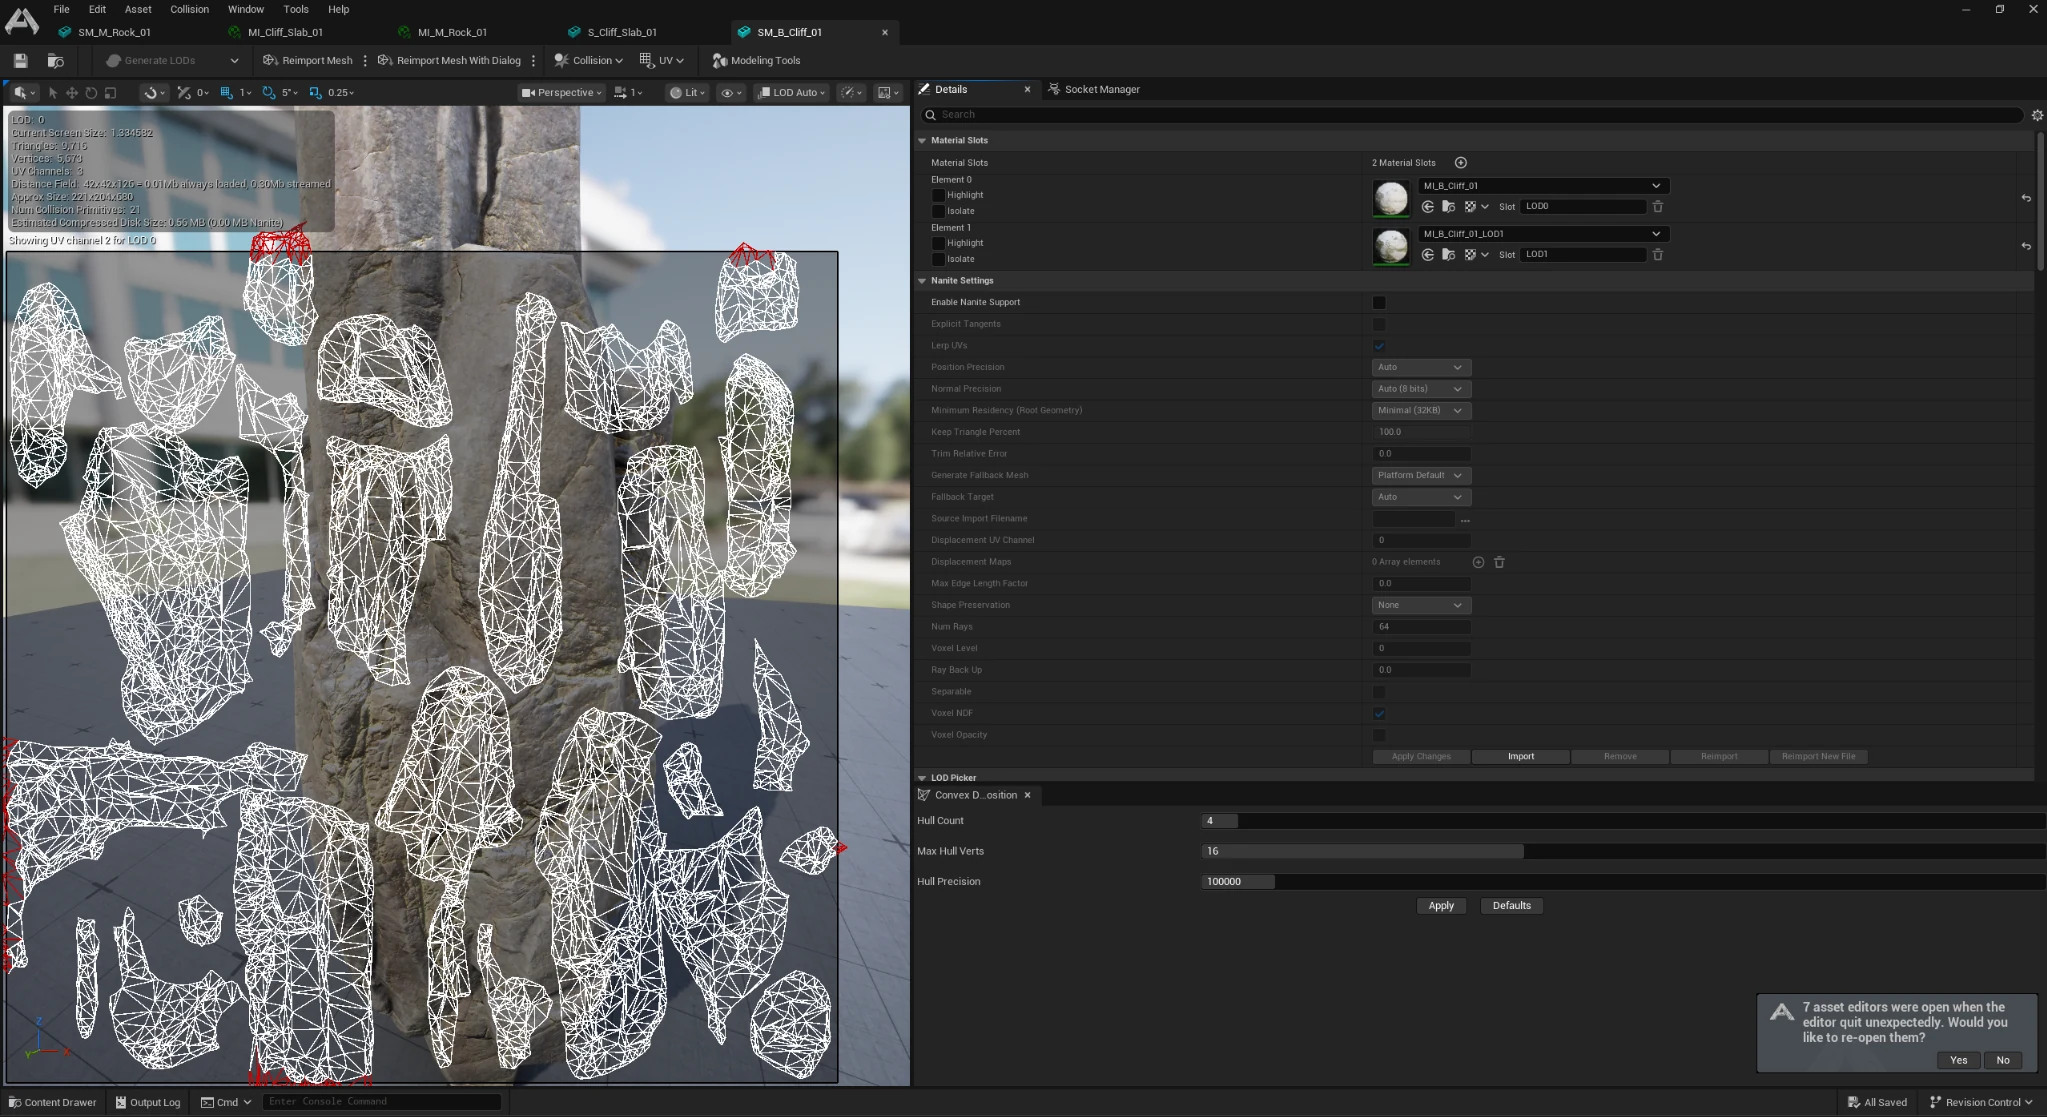The image size is (2047, 1117).
Task: Open Details panel settings gear
Action: (2037, 116)
